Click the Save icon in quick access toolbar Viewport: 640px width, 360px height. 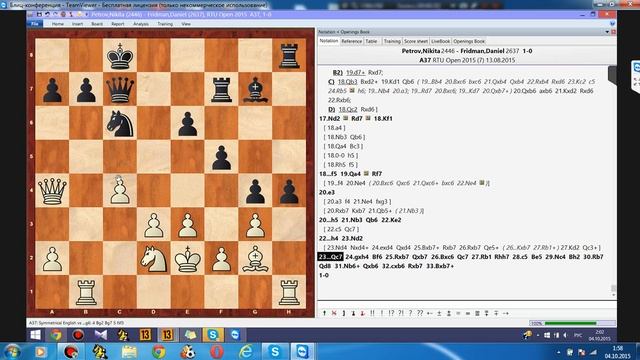(x=39, y=14)
